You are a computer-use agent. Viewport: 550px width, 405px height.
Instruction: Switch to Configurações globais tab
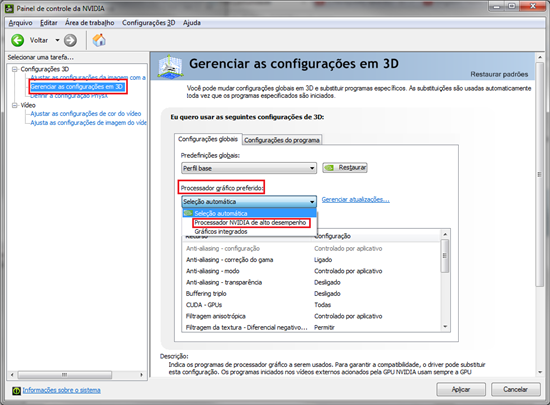pos(208,139)
